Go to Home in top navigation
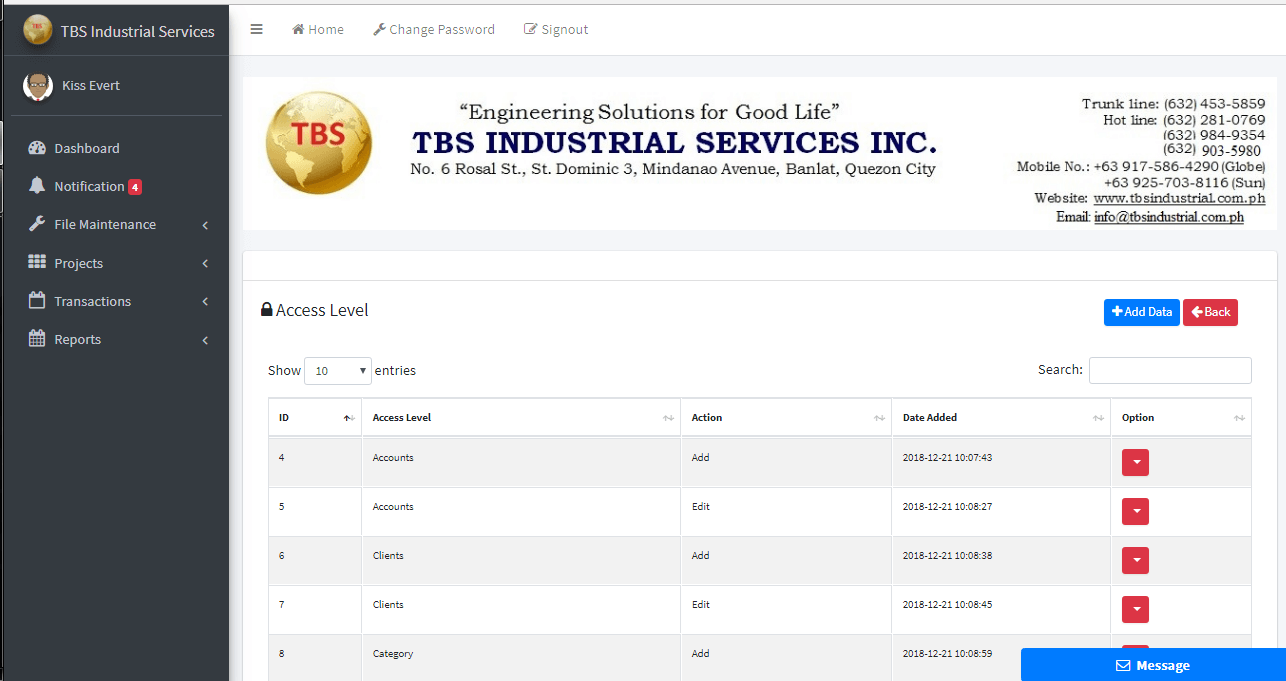1286x681 pixels. point(318,29)
